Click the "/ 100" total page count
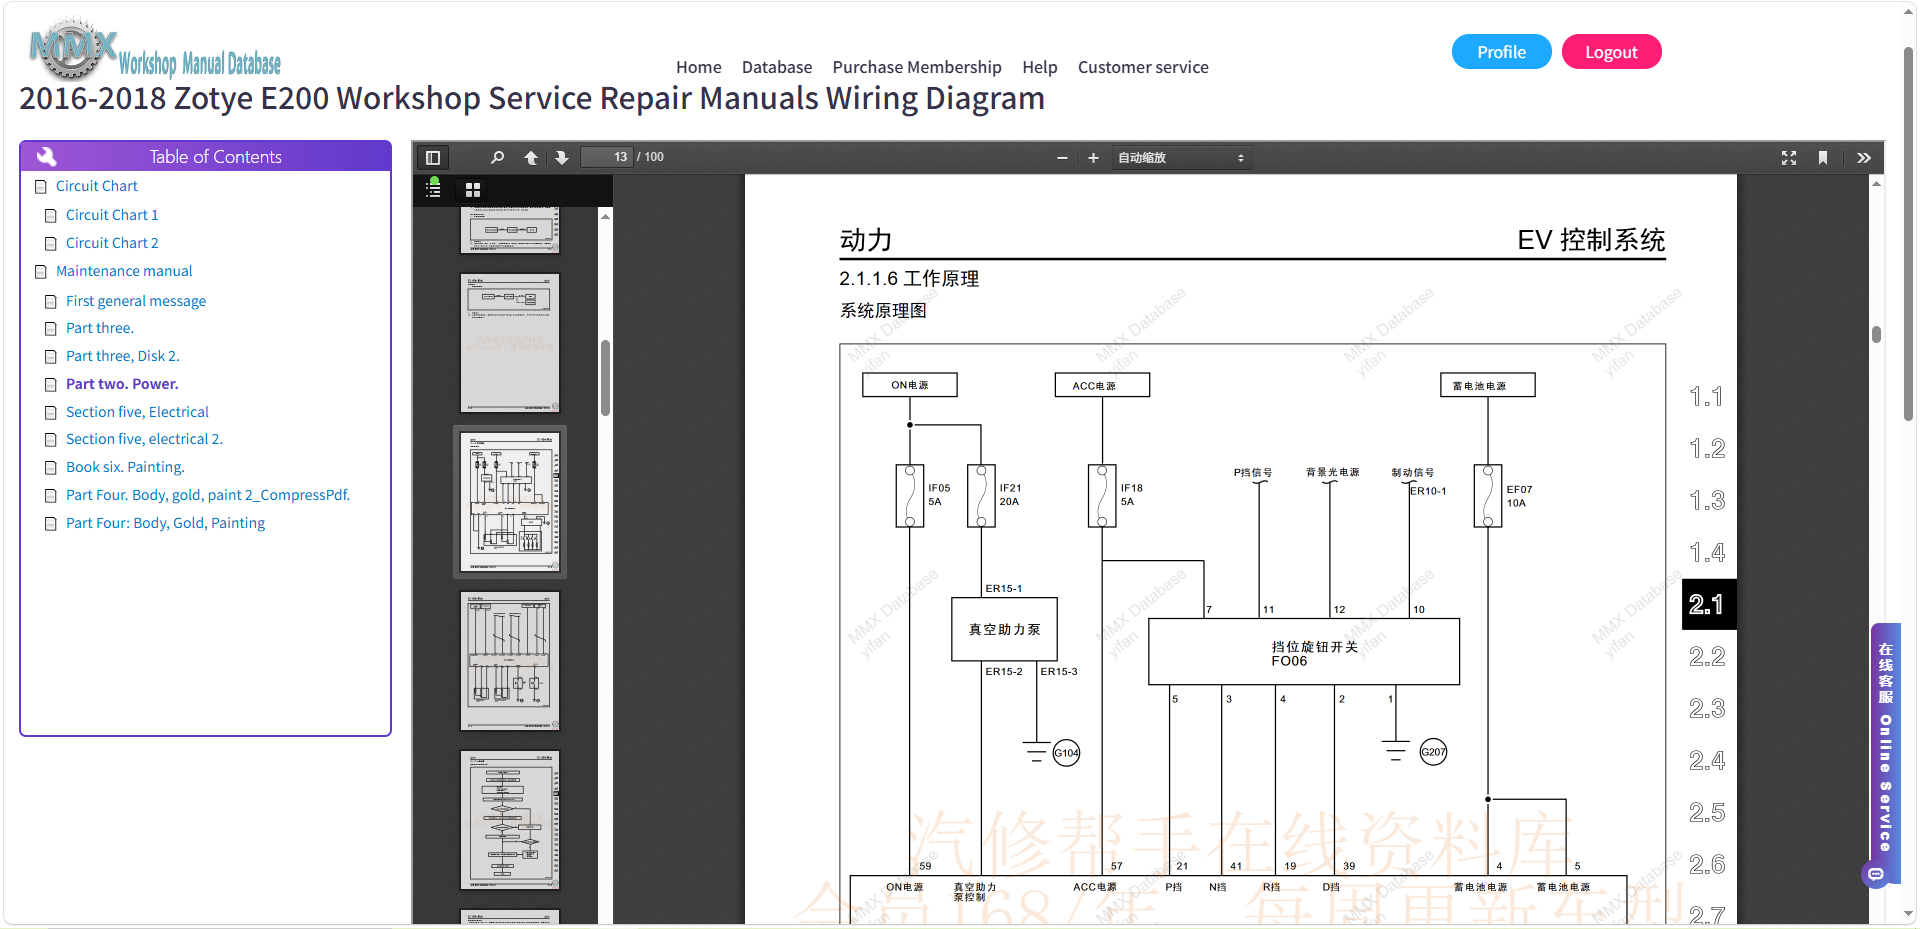Screen dimensions: 1920x929 tap(651, 157)
